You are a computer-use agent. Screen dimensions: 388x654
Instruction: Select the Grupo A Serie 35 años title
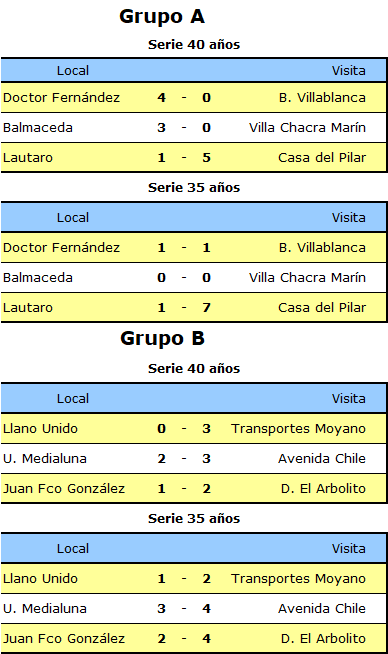(194, 188)
